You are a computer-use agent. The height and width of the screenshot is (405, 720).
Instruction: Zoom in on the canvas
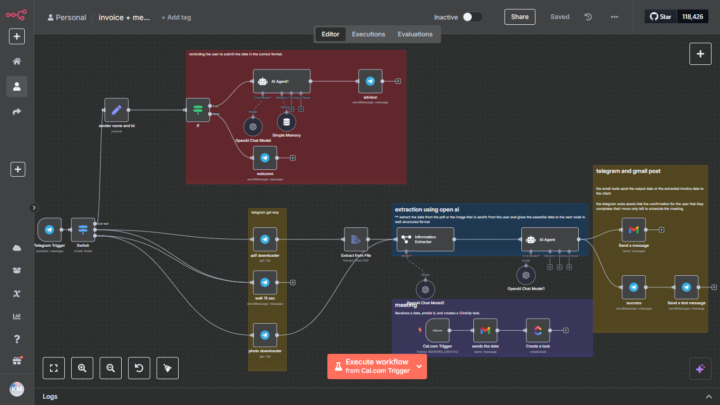(82, 367)
